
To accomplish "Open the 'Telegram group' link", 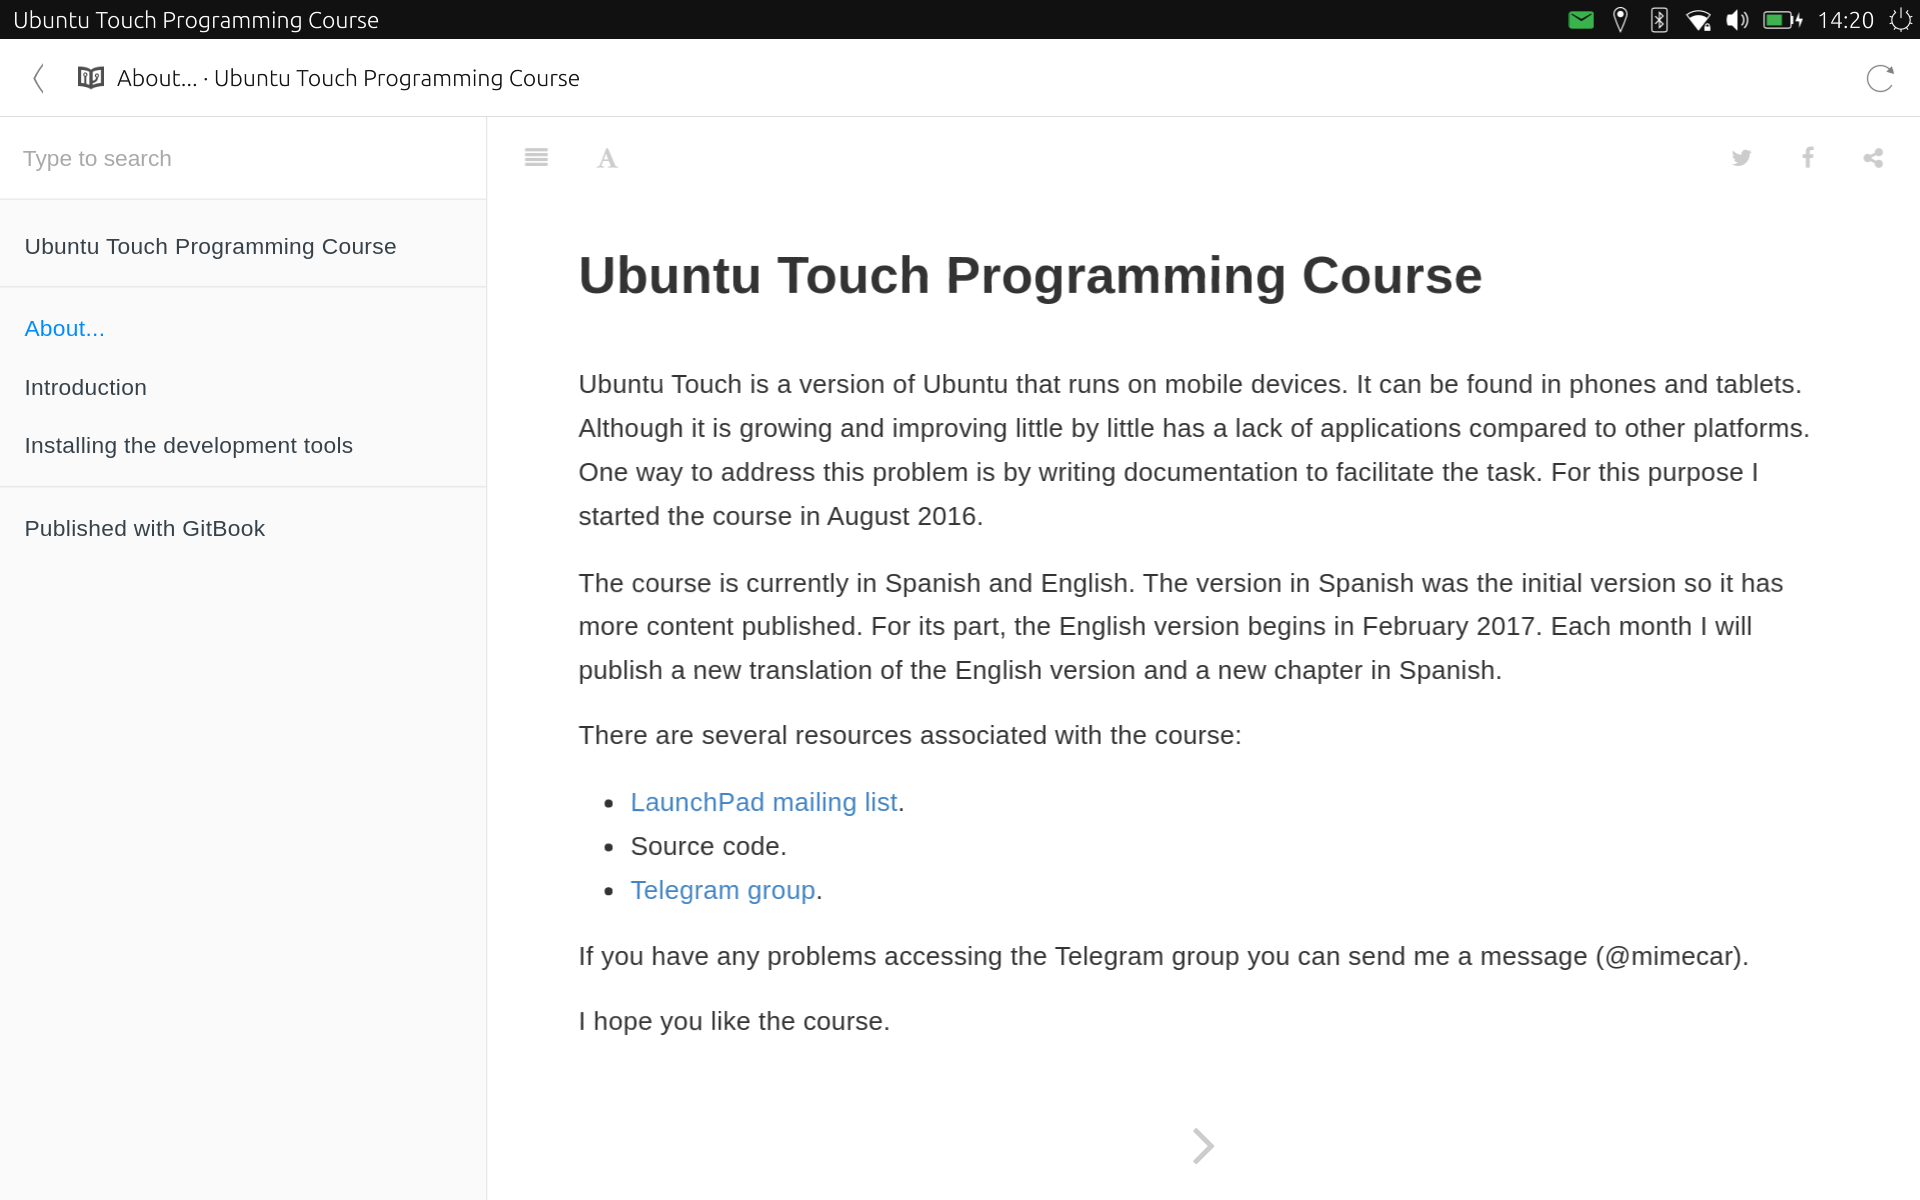I will click(723, 890).
